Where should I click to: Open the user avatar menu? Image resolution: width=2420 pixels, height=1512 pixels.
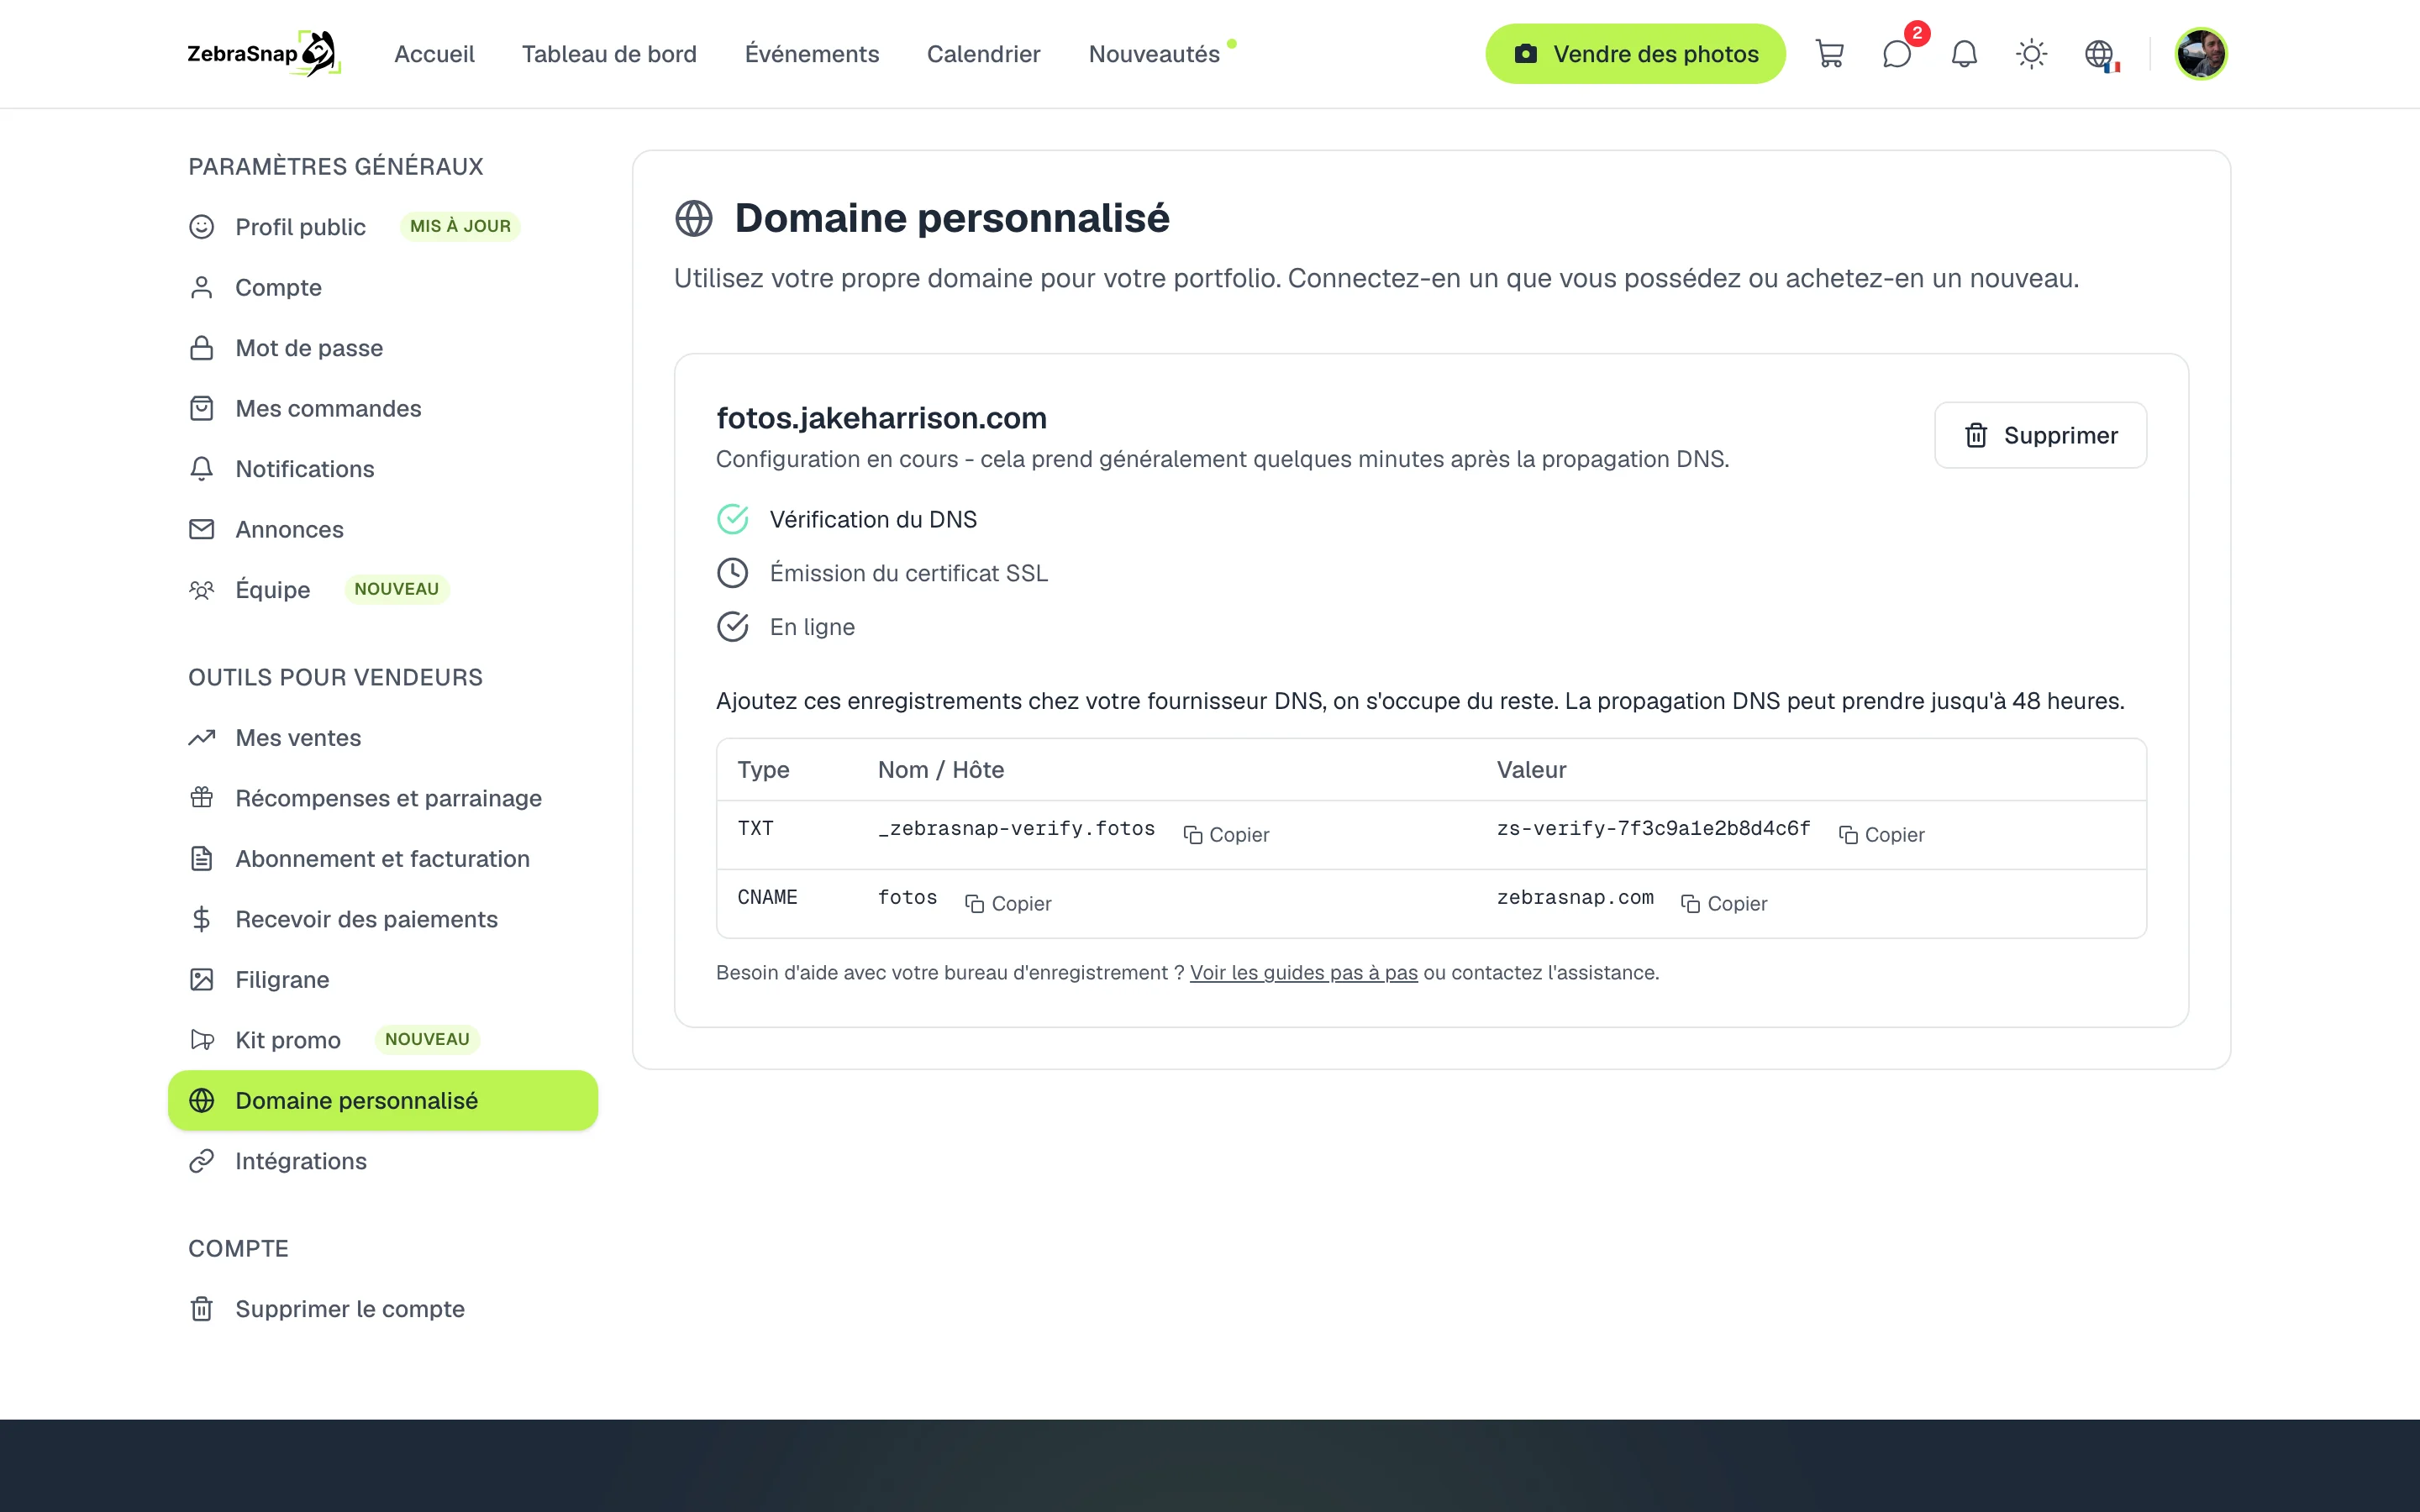coord(2200,54)
